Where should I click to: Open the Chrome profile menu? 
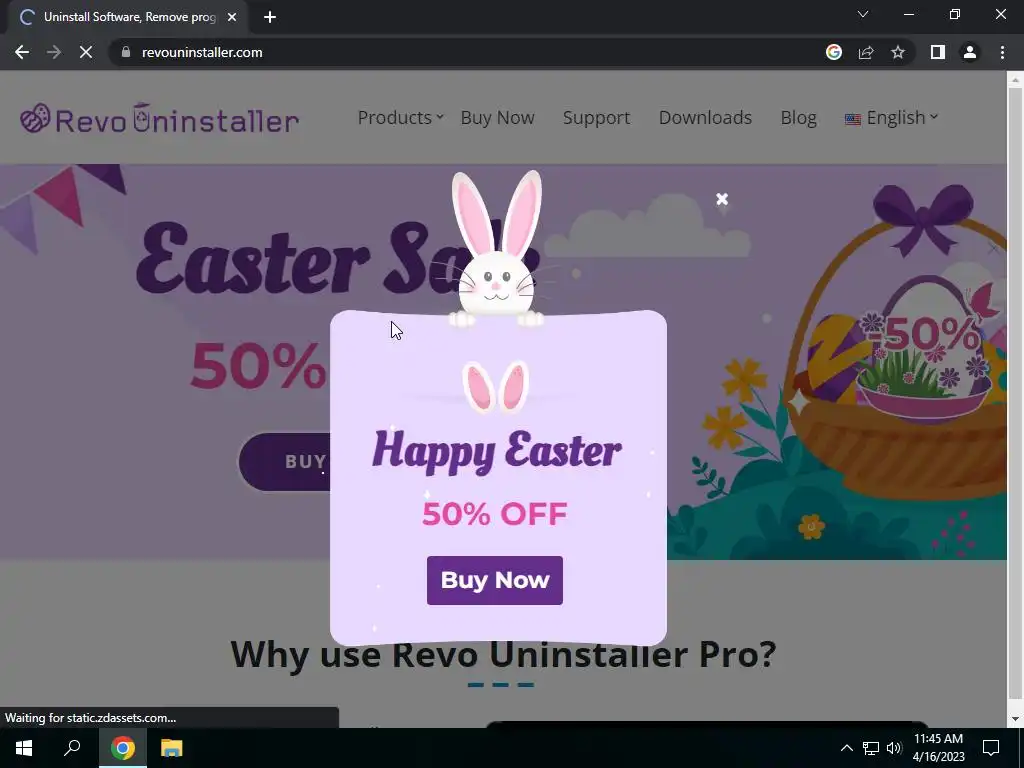click(970, 52)
